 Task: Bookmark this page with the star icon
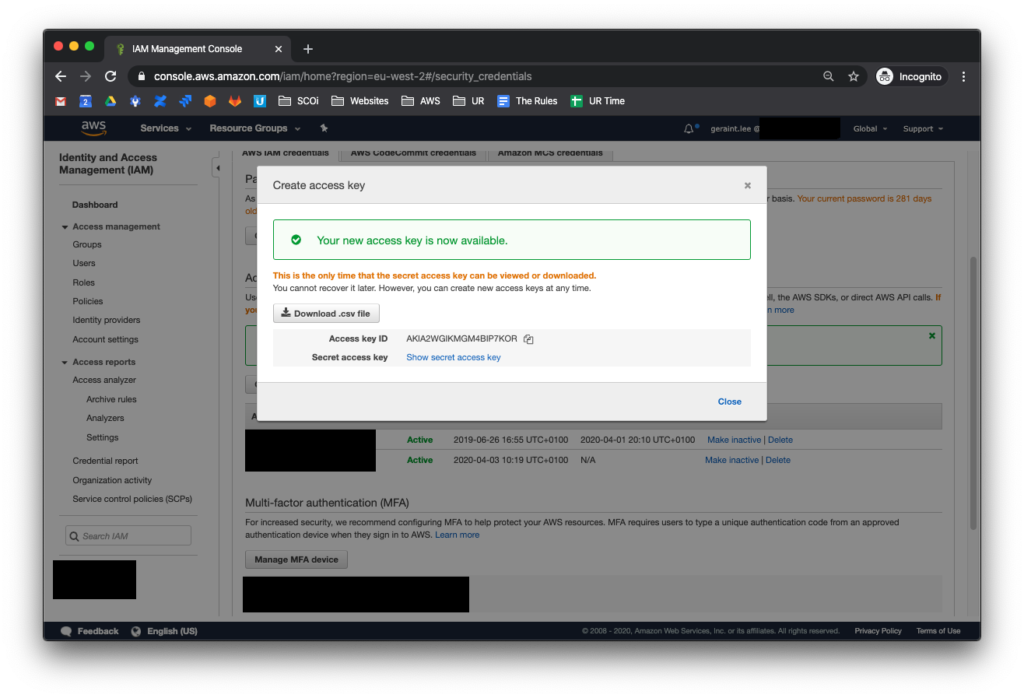pos(854,76)
